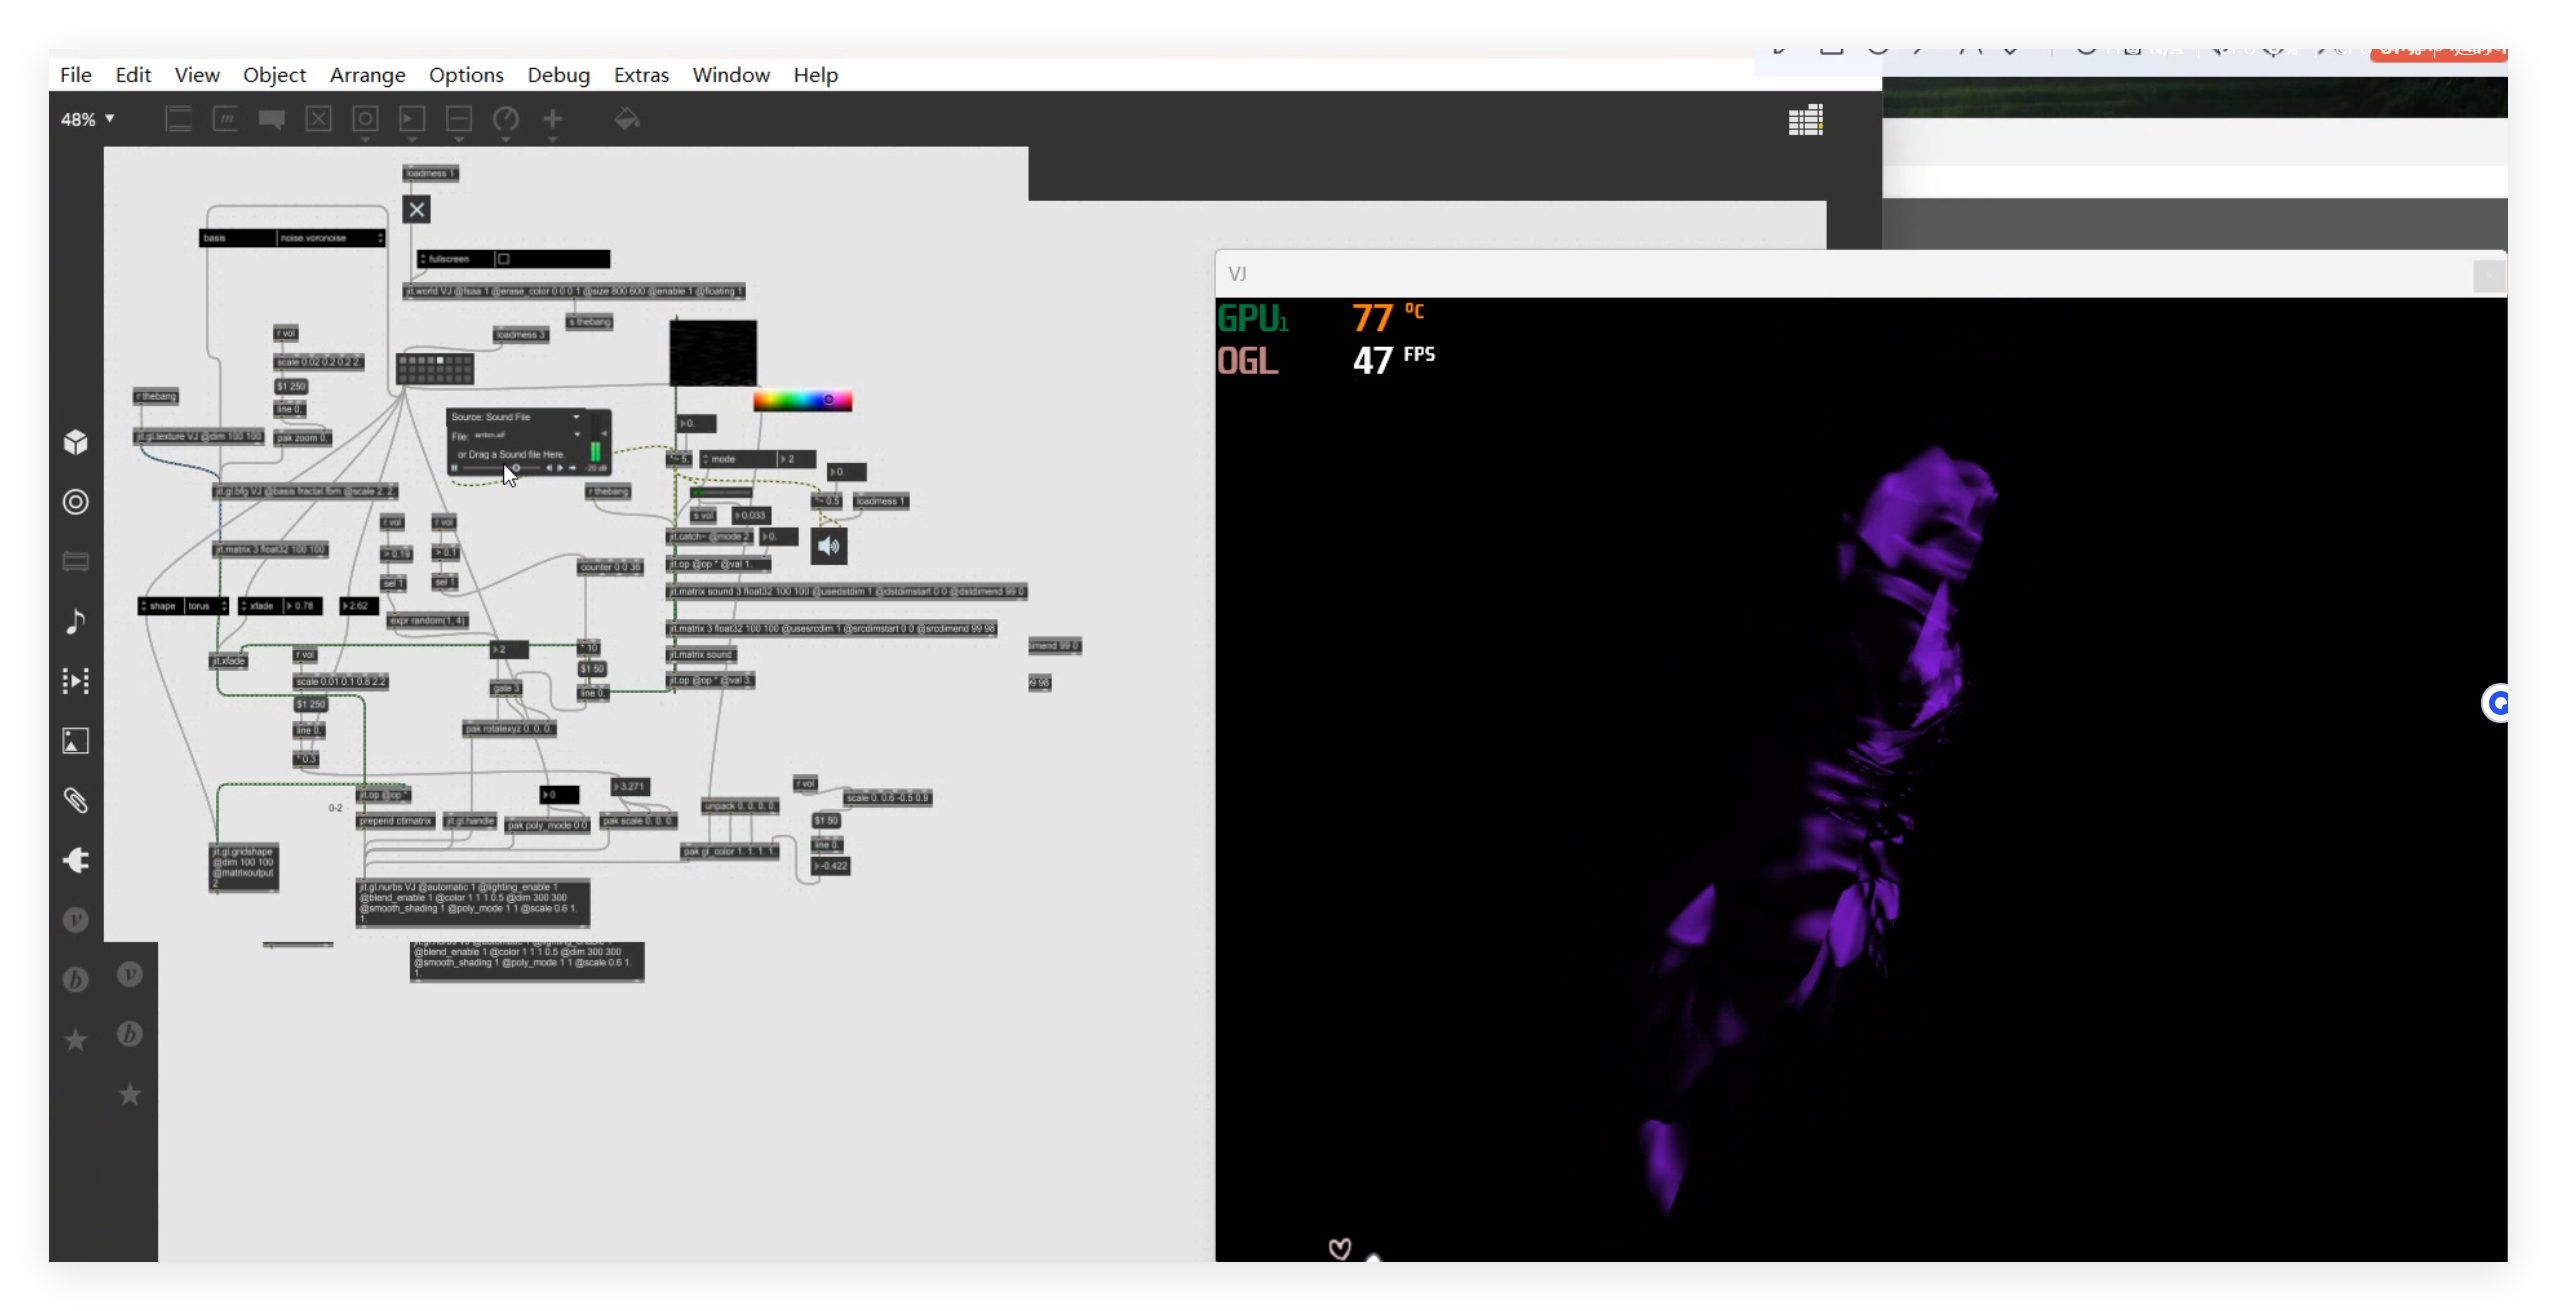2557x1311 pixels.
Task: Click the -0.422 number box
Action: 831,866
